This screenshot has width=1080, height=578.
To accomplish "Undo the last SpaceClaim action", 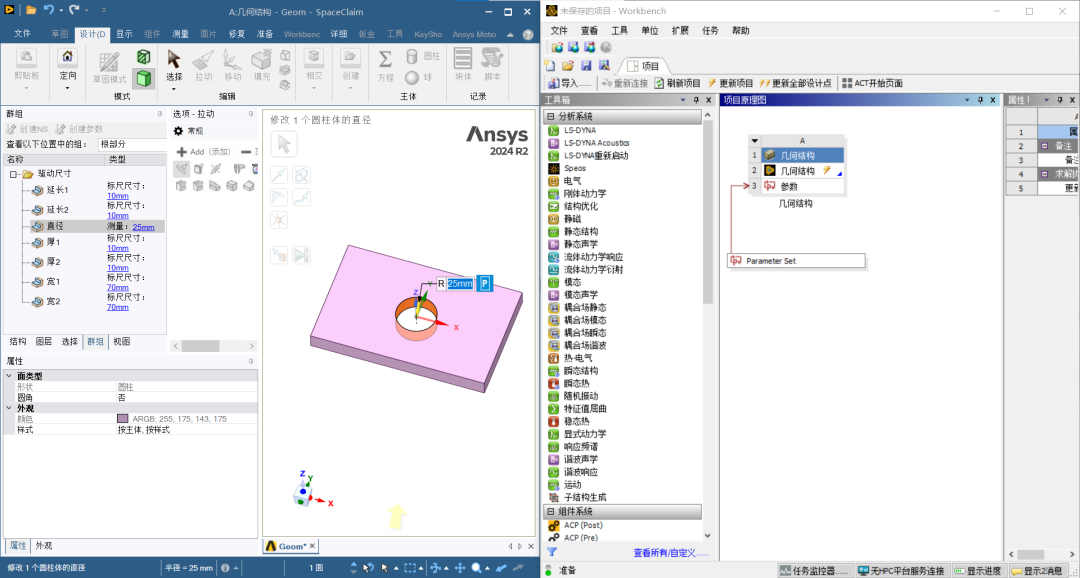I will (x=49, y=10).
